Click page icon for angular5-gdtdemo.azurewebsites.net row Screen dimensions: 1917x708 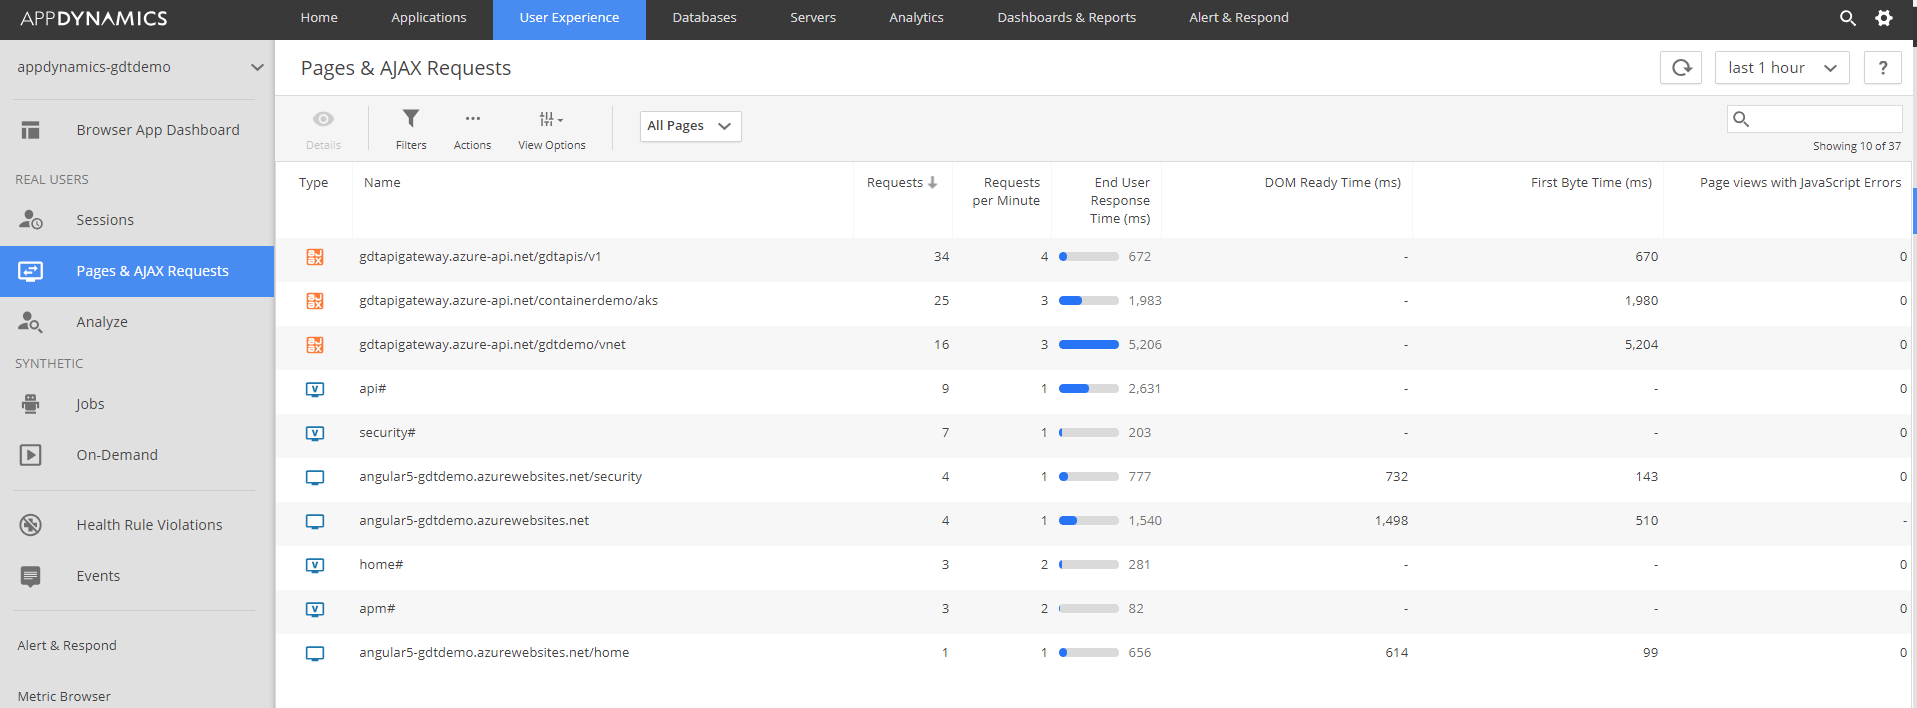click(x=315, y=521)
